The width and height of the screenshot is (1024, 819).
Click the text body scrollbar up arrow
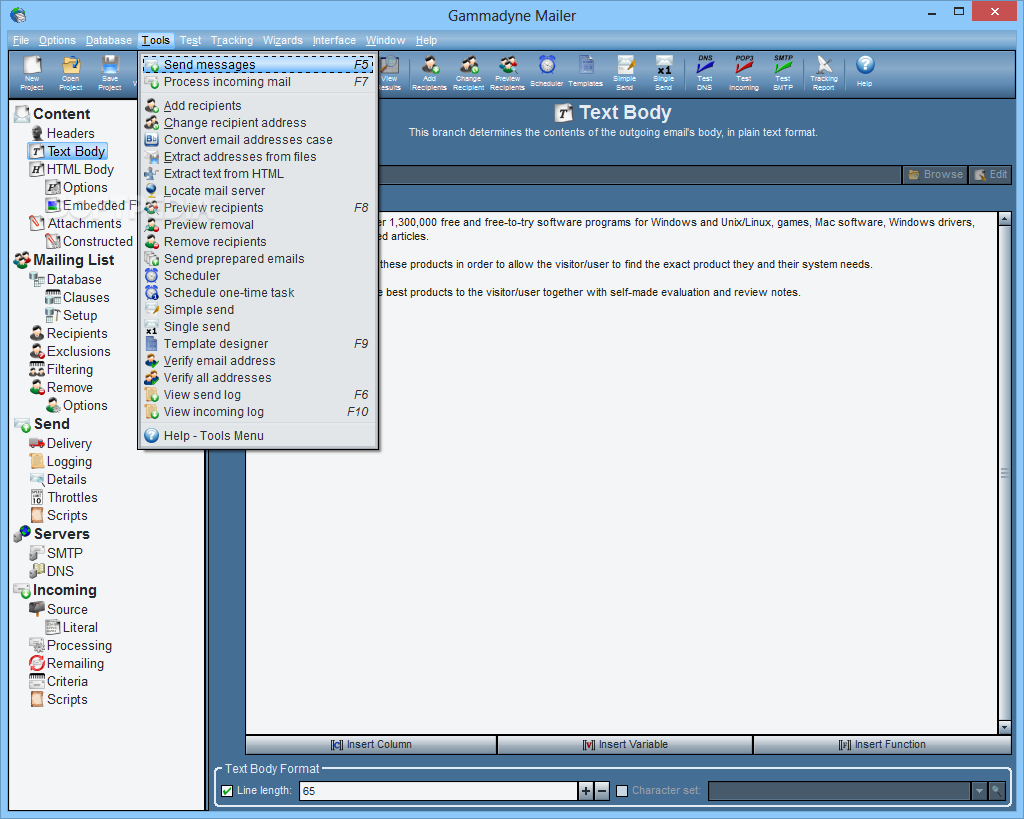[1005, 219]
